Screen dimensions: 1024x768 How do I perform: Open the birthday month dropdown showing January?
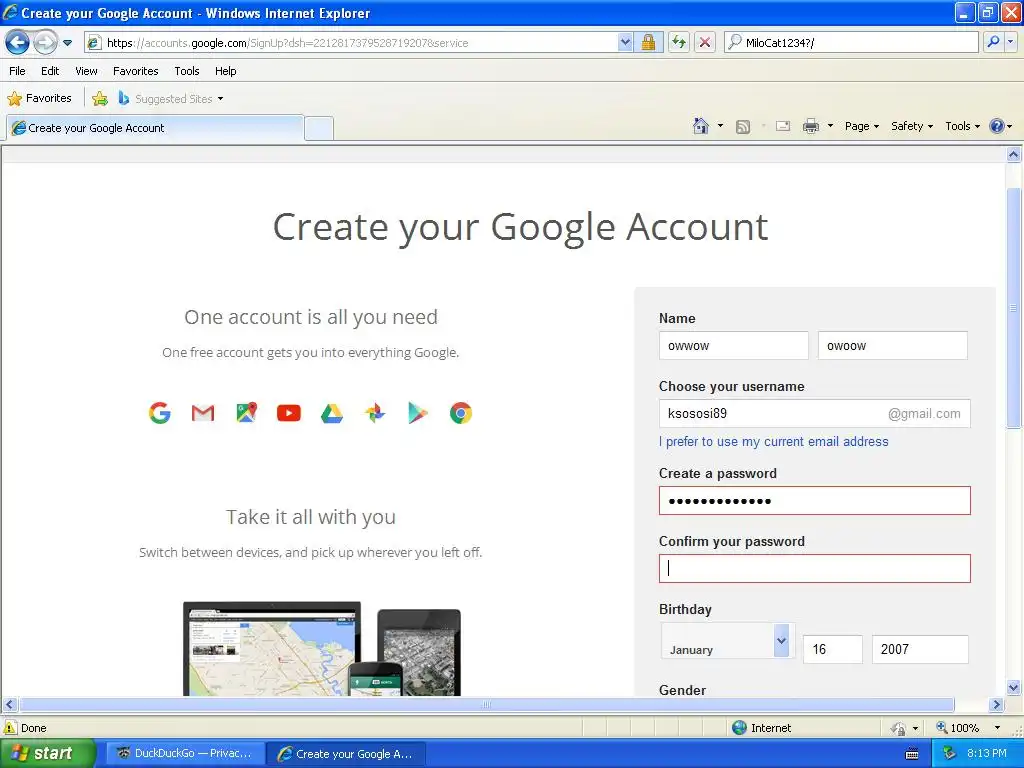coord(726,642)
